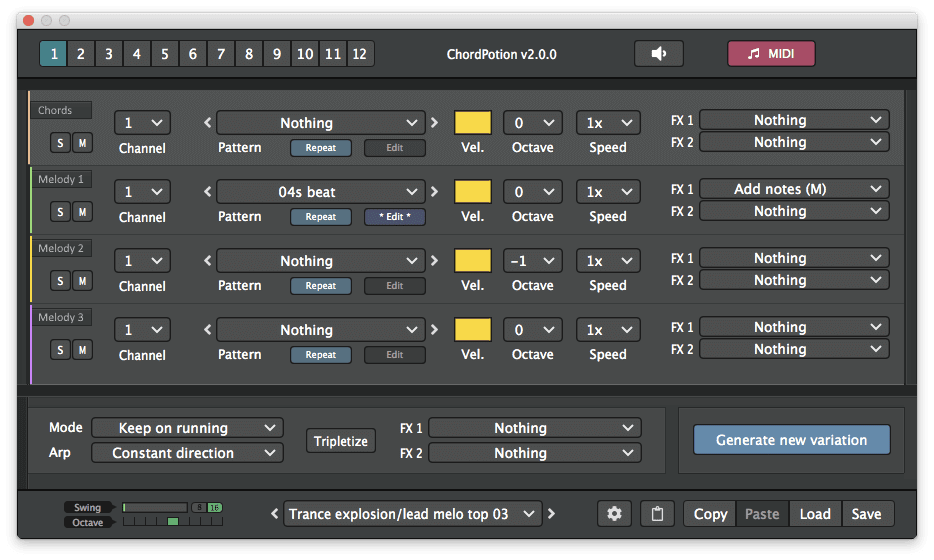Screen dimensions: 934x560
Task: Toggle Repeat for Melody 1 pattern
Action: pos(320,217)
